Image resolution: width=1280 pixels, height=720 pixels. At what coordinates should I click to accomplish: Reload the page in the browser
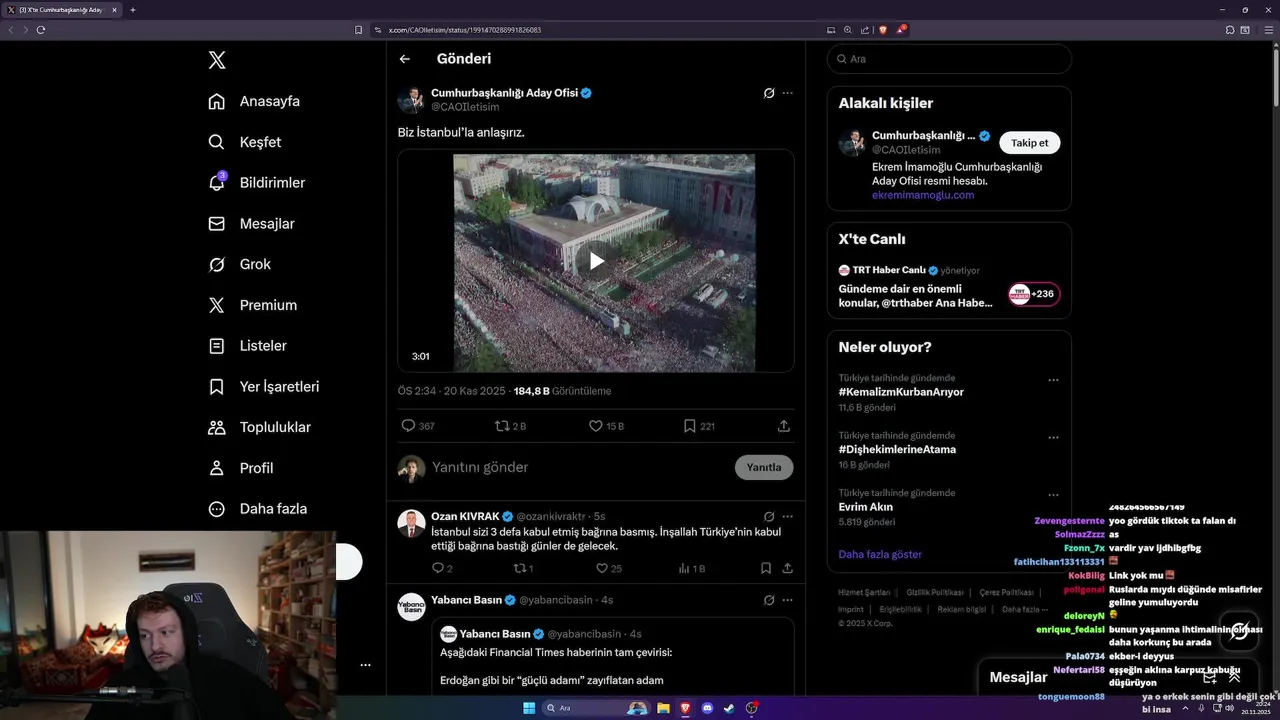tap(41, 30)
